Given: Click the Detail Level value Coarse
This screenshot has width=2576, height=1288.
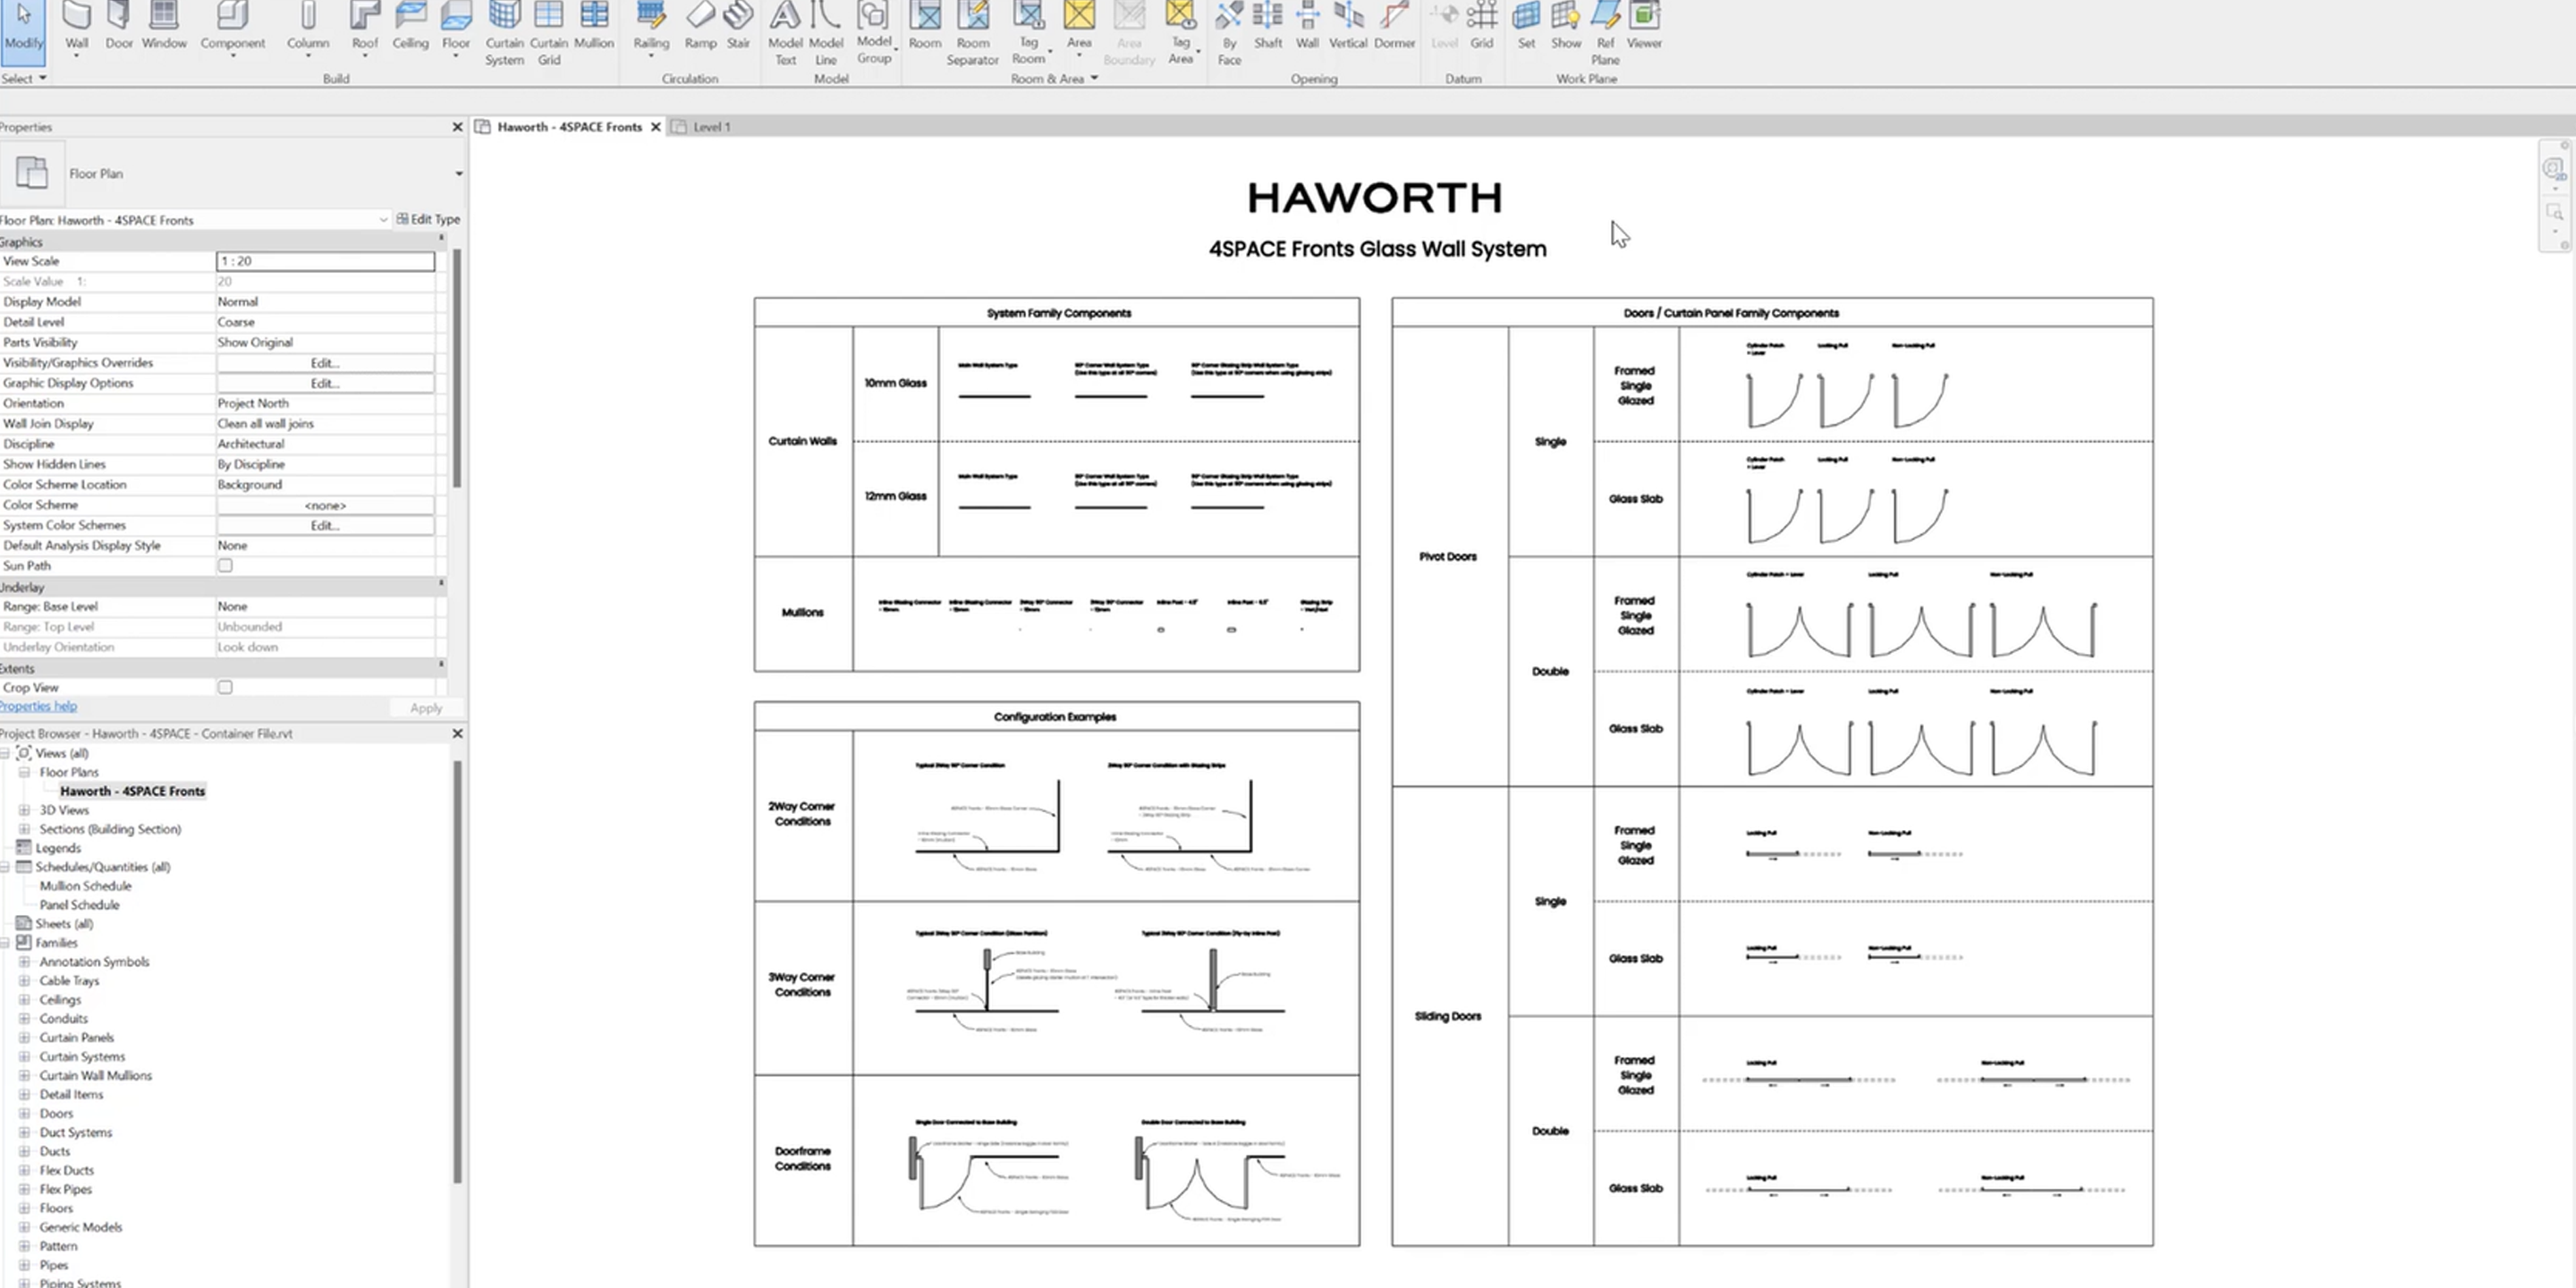Looking at the screenshot, I should click(x=325, y=322).
